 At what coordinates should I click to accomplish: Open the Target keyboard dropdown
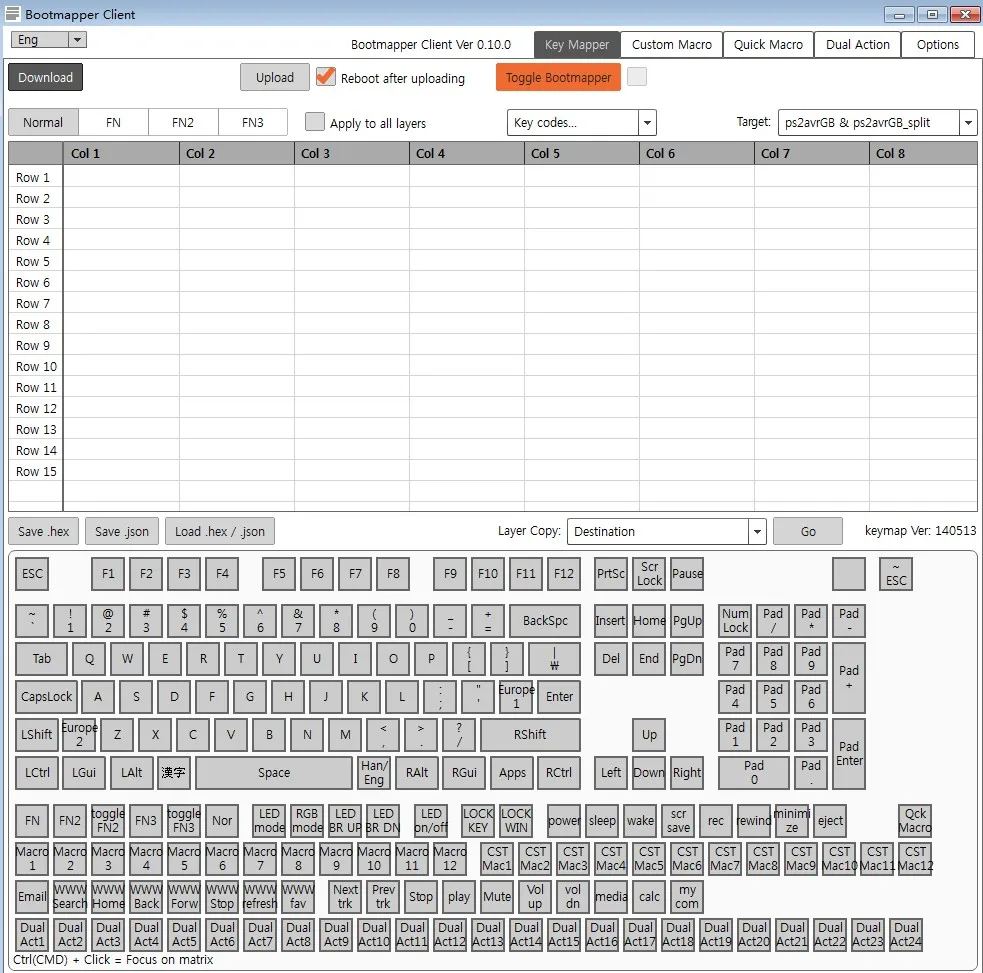coord(877,122)
